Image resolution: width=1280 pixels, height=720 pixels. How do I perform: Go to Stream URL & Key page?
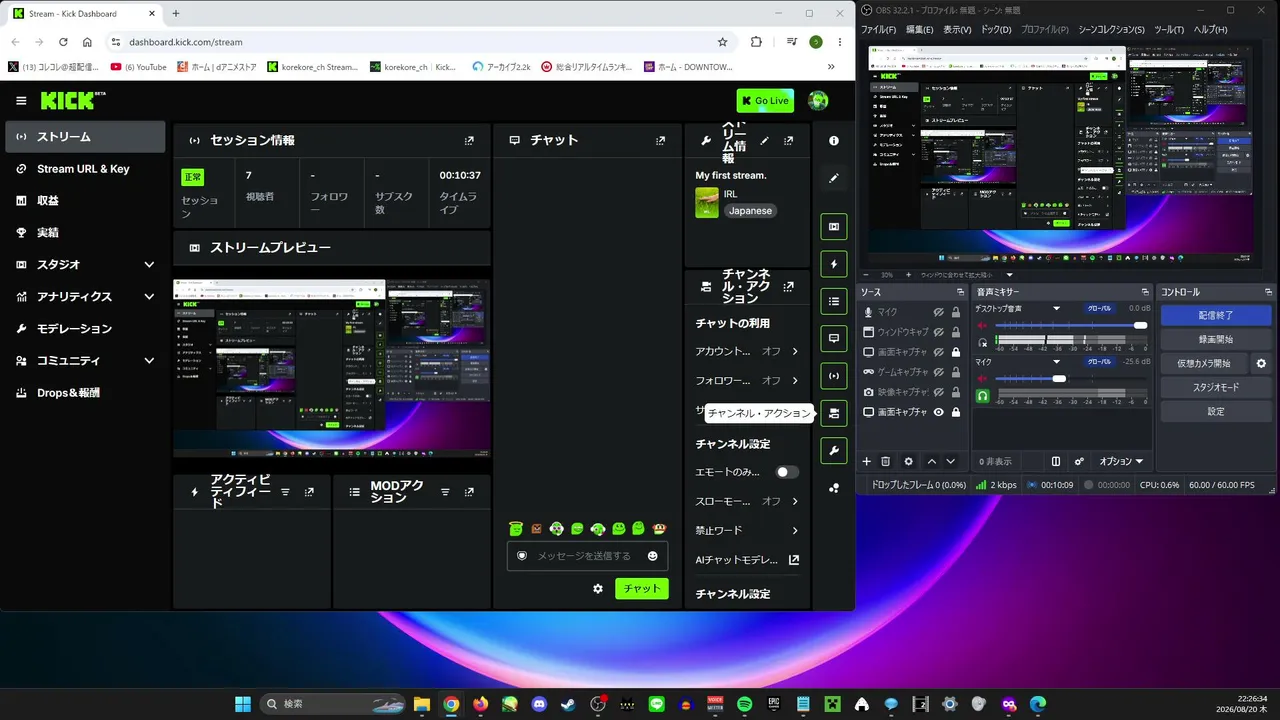tap(85, 169)
